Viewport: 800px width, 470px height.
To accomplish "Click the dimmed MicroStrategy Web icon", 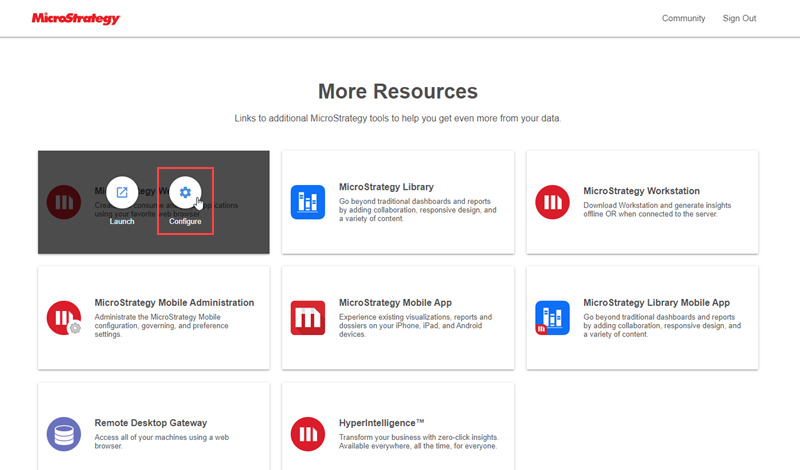I will (64, 202).
